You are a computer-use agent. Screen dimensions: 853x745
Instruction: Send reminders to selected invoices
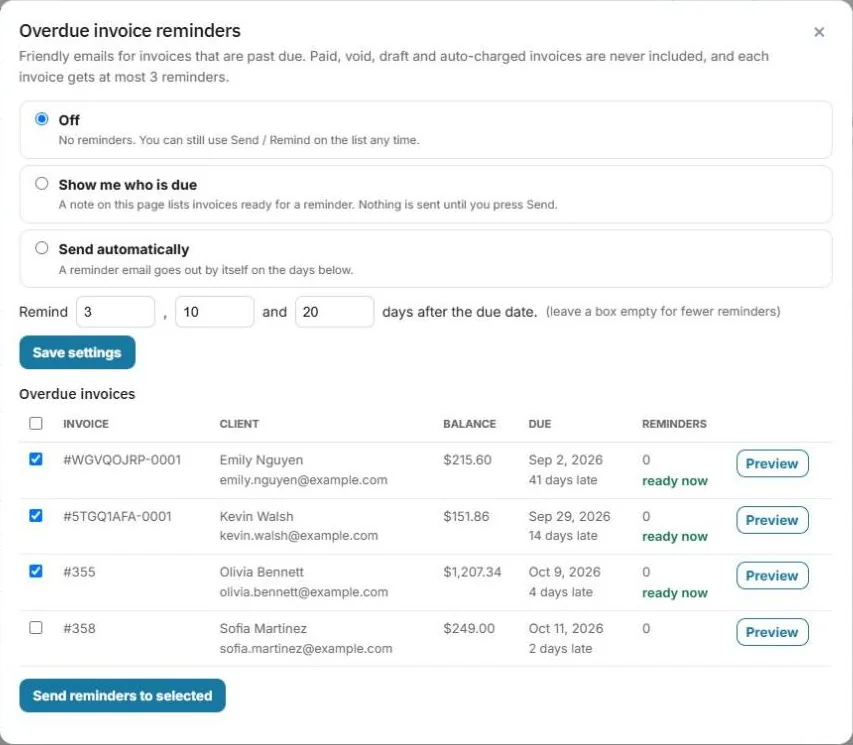(x=122, y=695)
